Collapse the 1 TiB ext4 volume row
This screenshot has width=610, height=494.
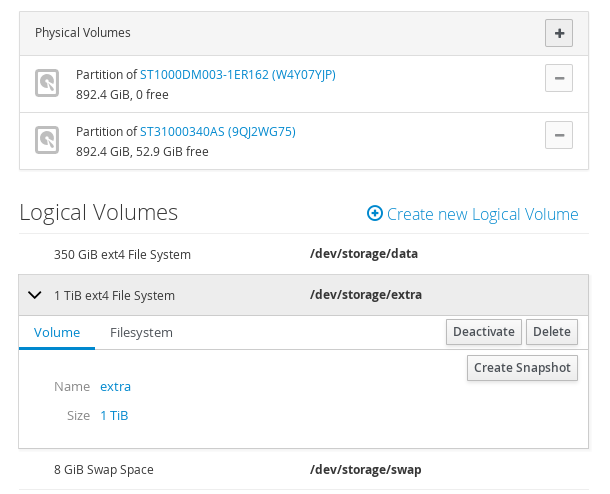[x=35, y=295]
